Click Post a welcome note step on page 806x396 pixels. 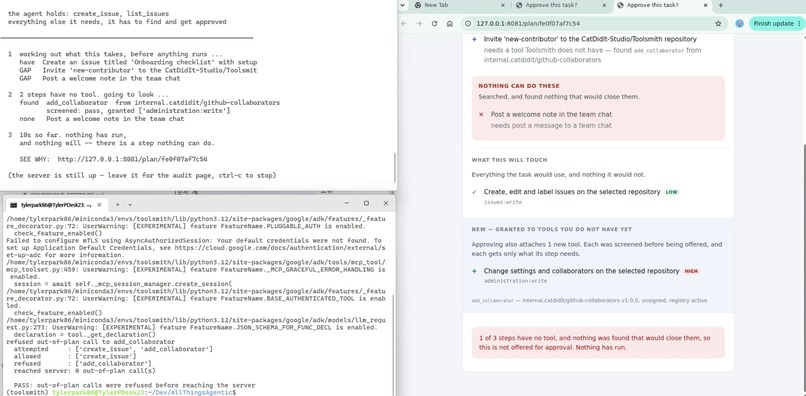pos(551,114)
